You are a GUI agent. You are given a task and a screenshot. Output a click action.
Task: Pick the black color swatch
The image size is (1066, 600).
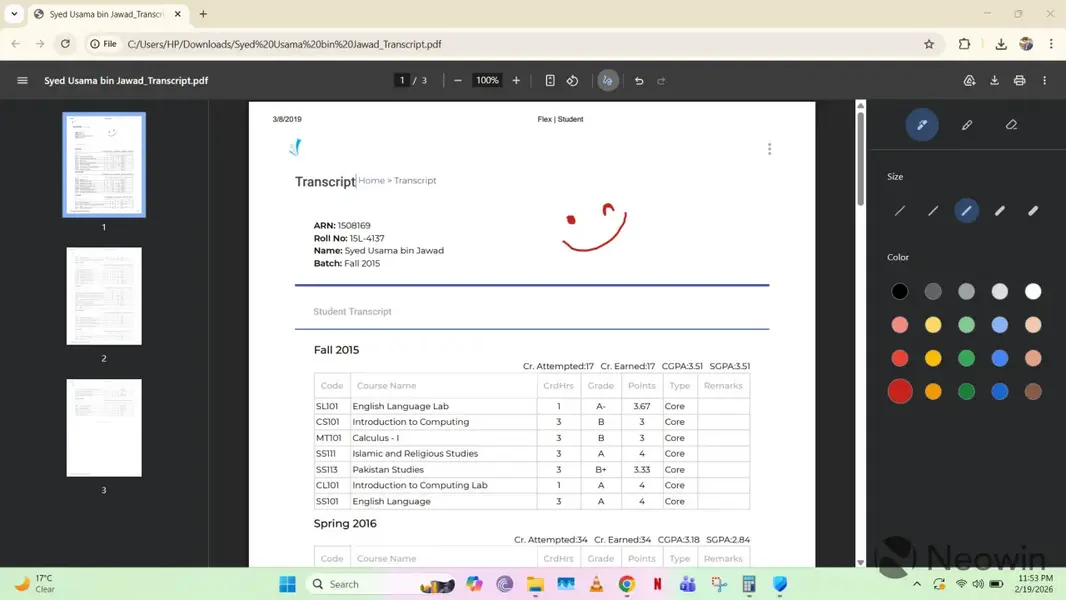coord(900,291)
